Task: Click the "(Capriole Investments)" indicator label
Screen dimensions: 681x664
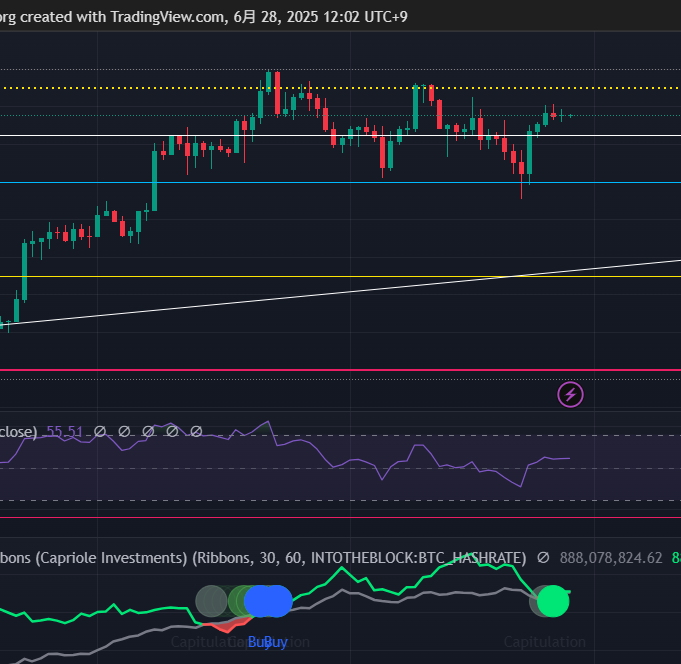Action: pyautogui.click(x=111, y=558)
